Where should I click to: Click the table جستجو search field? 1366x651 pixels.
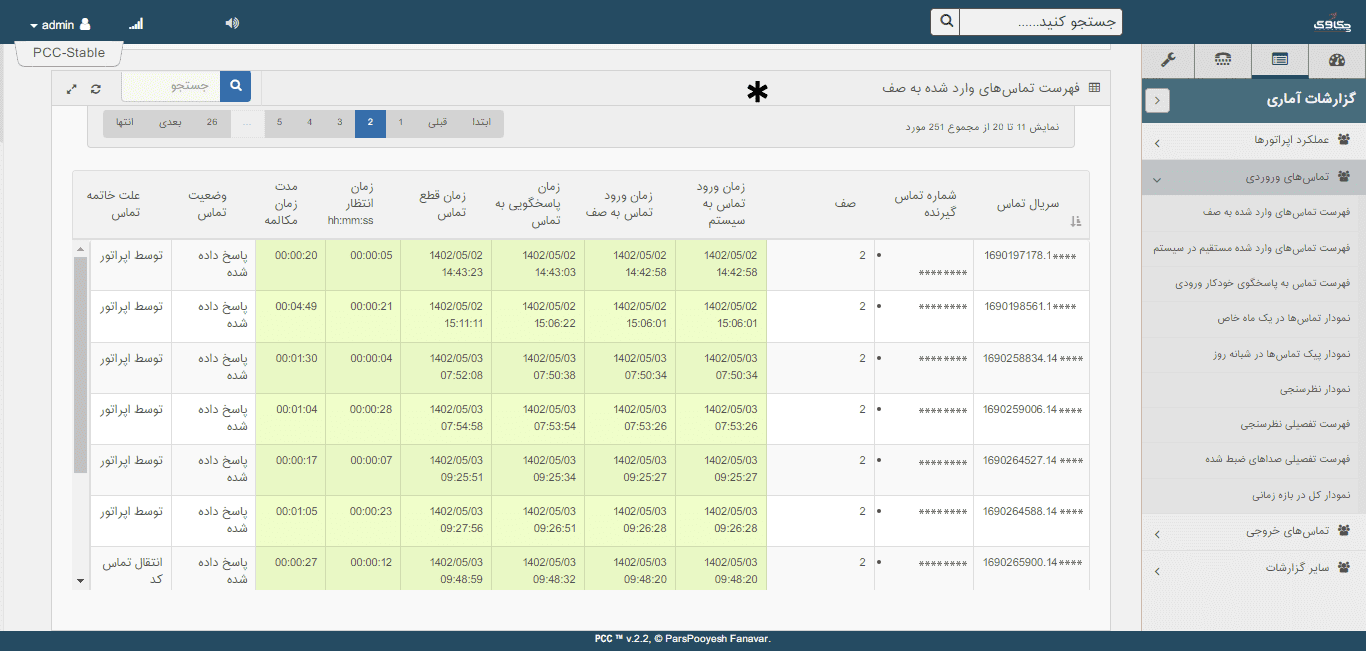click(x=171, y=86)
